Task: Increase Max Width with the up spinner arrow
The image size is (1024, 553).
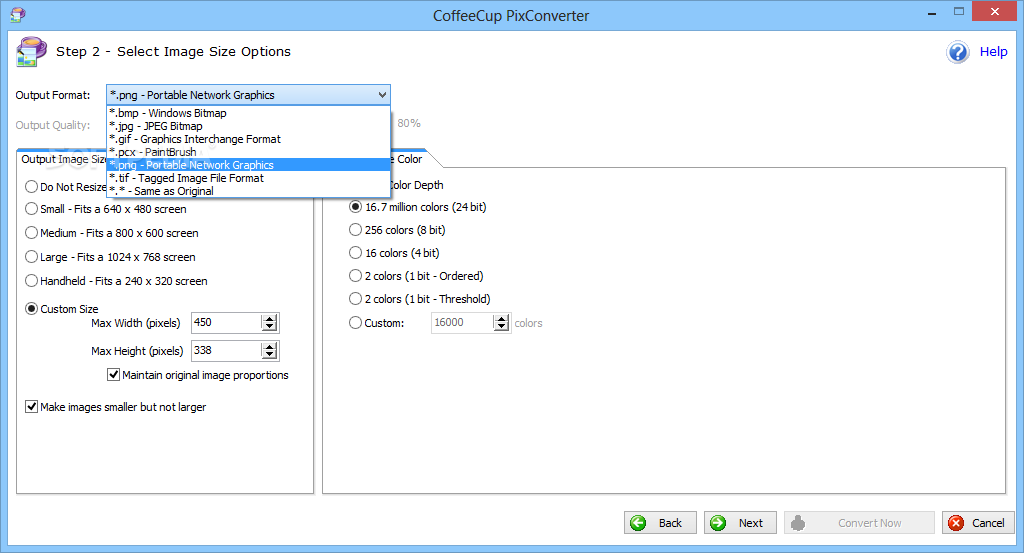Action: tap(269, 319)
